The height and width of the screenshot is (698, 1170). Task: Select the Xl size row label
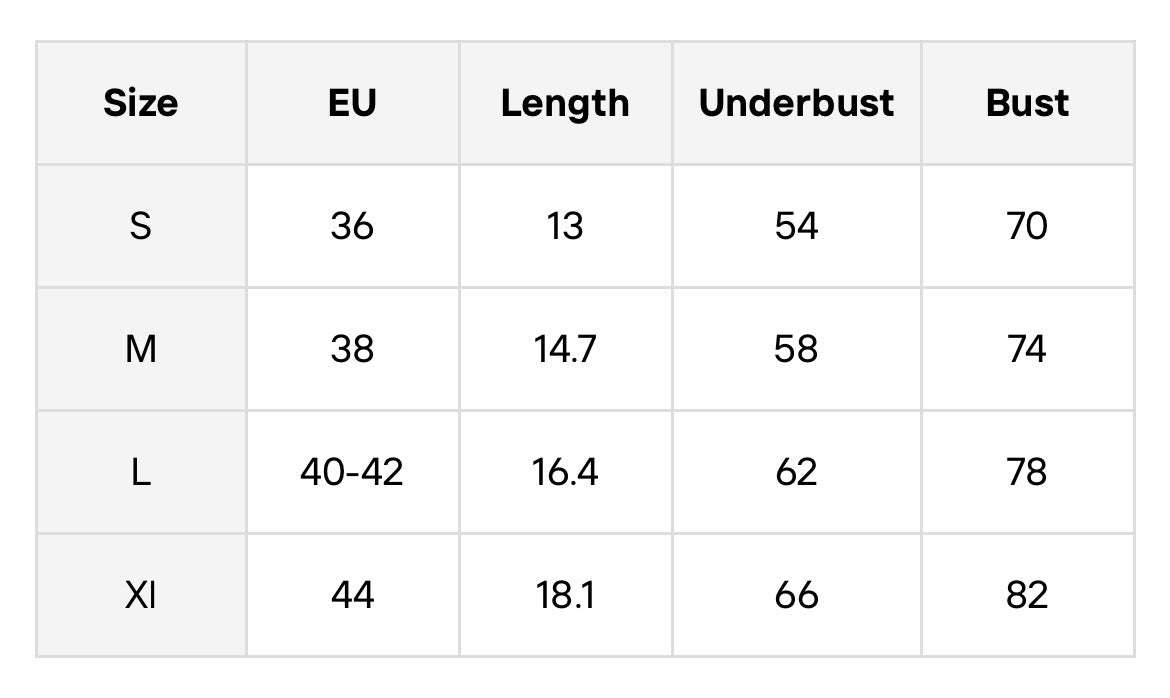point(141,595)
